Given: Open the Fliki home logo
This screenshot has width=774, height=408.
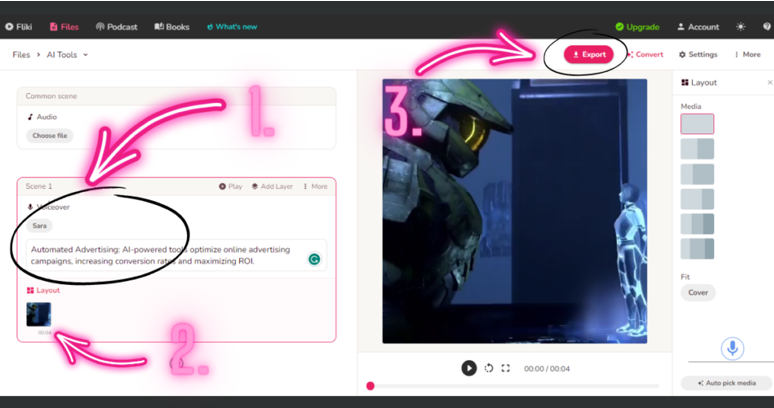Looking at the screenshot, I should click(x=18, y=27).
